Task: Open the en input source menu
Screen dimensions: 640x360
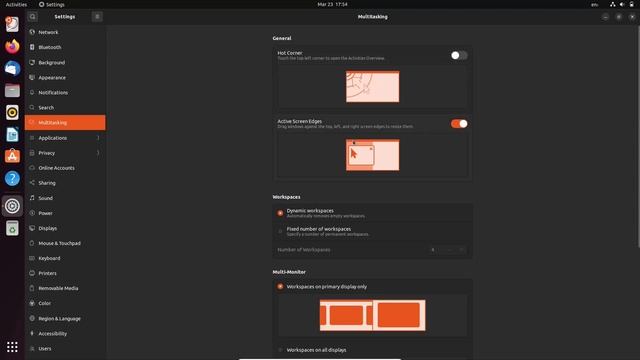Action: (595, 4)
